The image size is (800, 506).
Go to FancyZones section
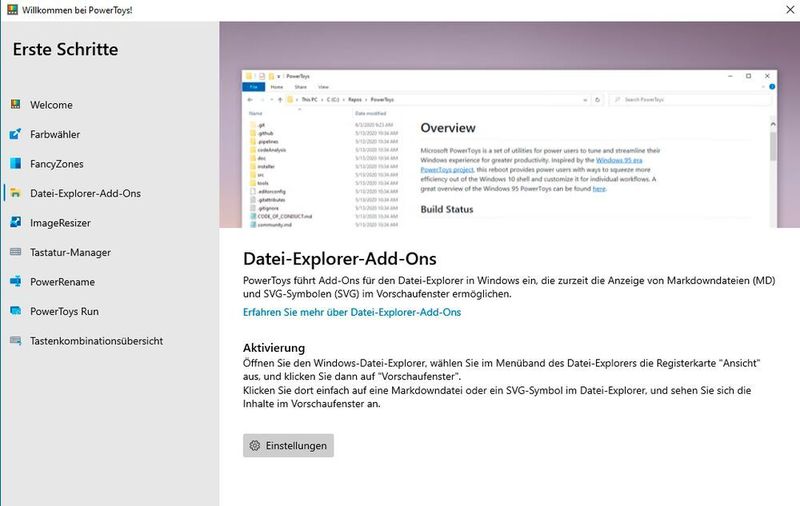[110, 164]
